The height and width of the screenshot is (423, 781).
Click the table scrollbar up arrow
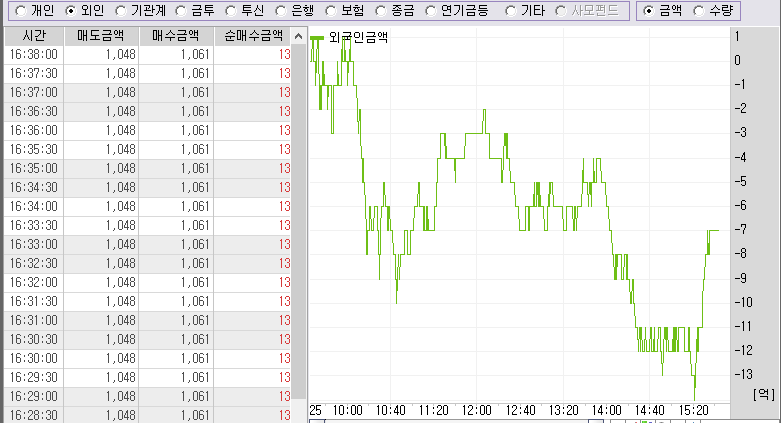tap(298, 36)
